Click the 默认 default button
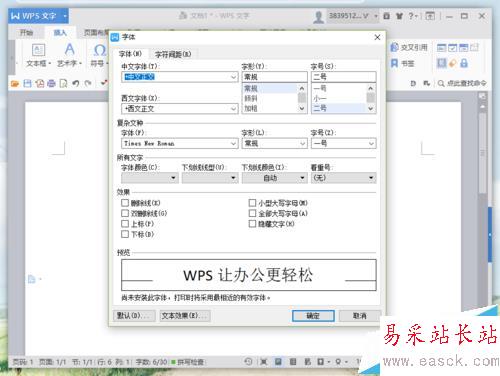The width and height of the screenshot is (500, 376). tap(134, 316)
